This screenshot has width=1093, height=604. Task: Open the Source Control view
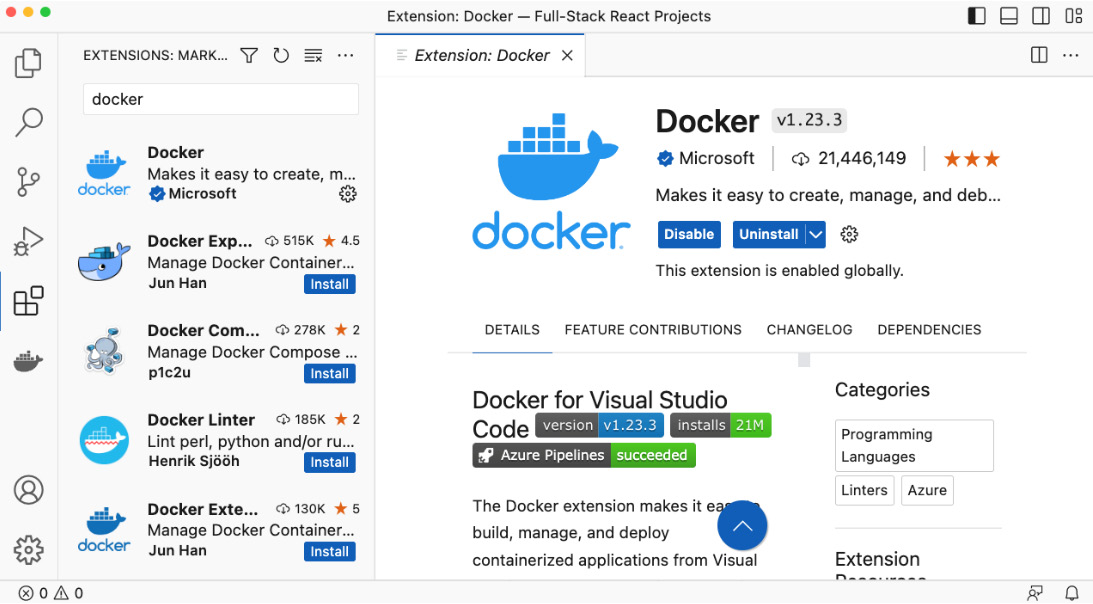28,182
